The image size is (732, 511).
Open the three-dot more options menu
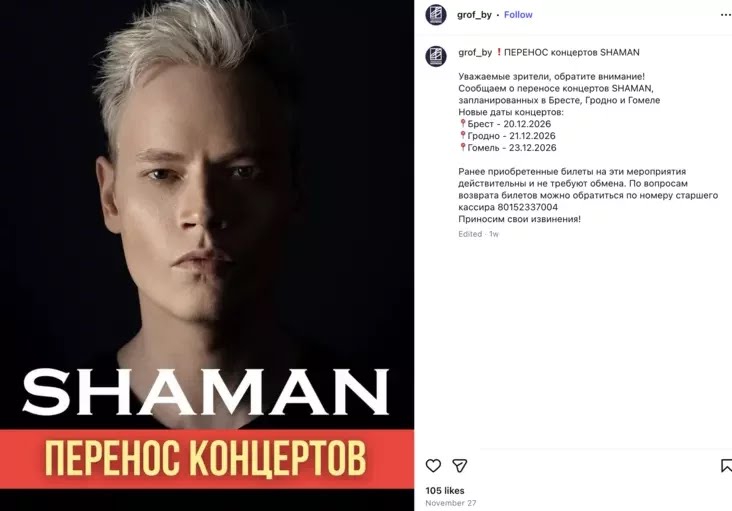(x=726, y=15)
